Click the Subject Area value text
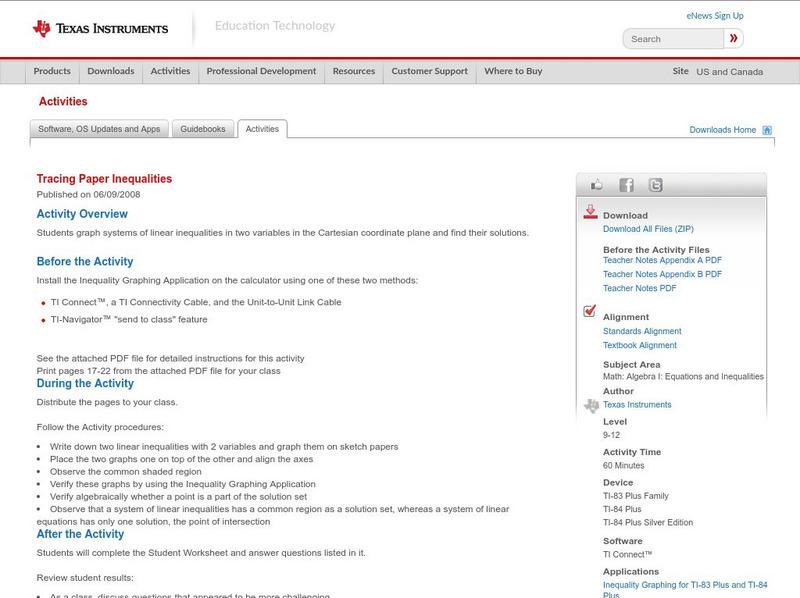 click(683, 377)
